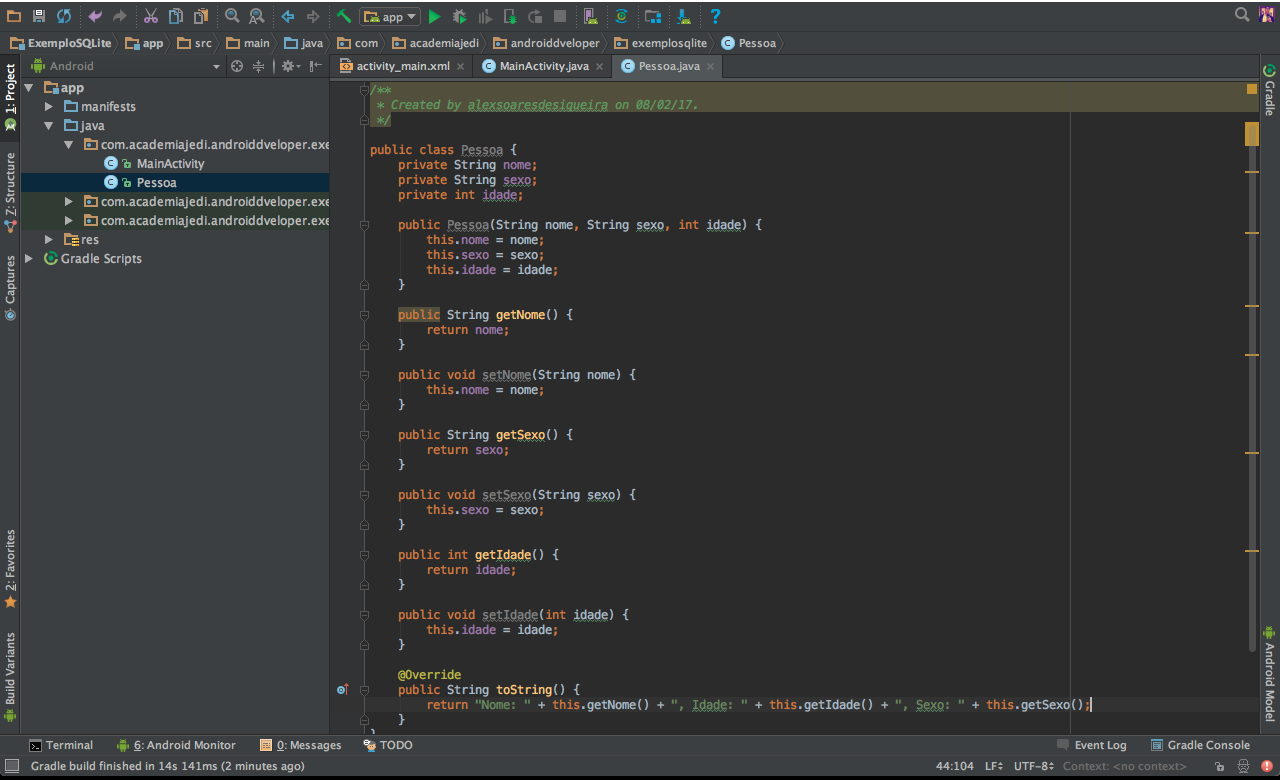Click the Synchronize refresh icon
The image size is (1280, 780).
[64, 16]
